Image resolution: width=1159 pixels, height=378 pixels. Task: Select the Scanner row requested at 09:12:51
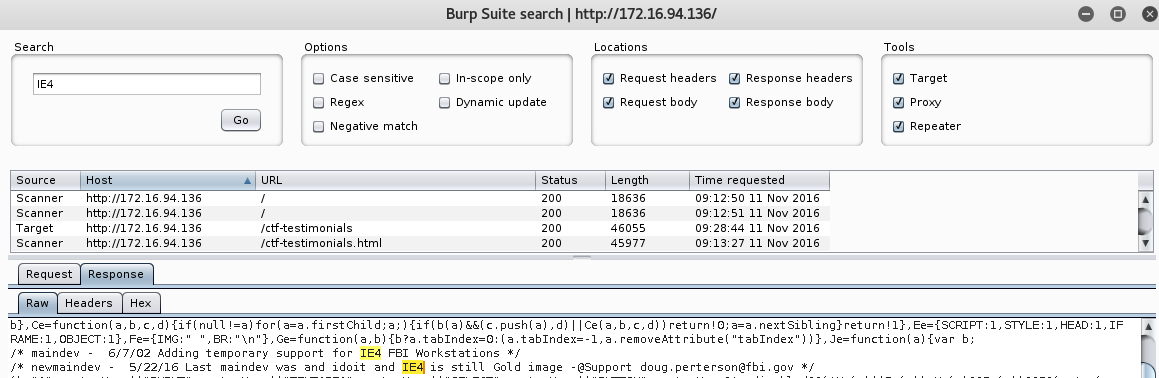420,213
